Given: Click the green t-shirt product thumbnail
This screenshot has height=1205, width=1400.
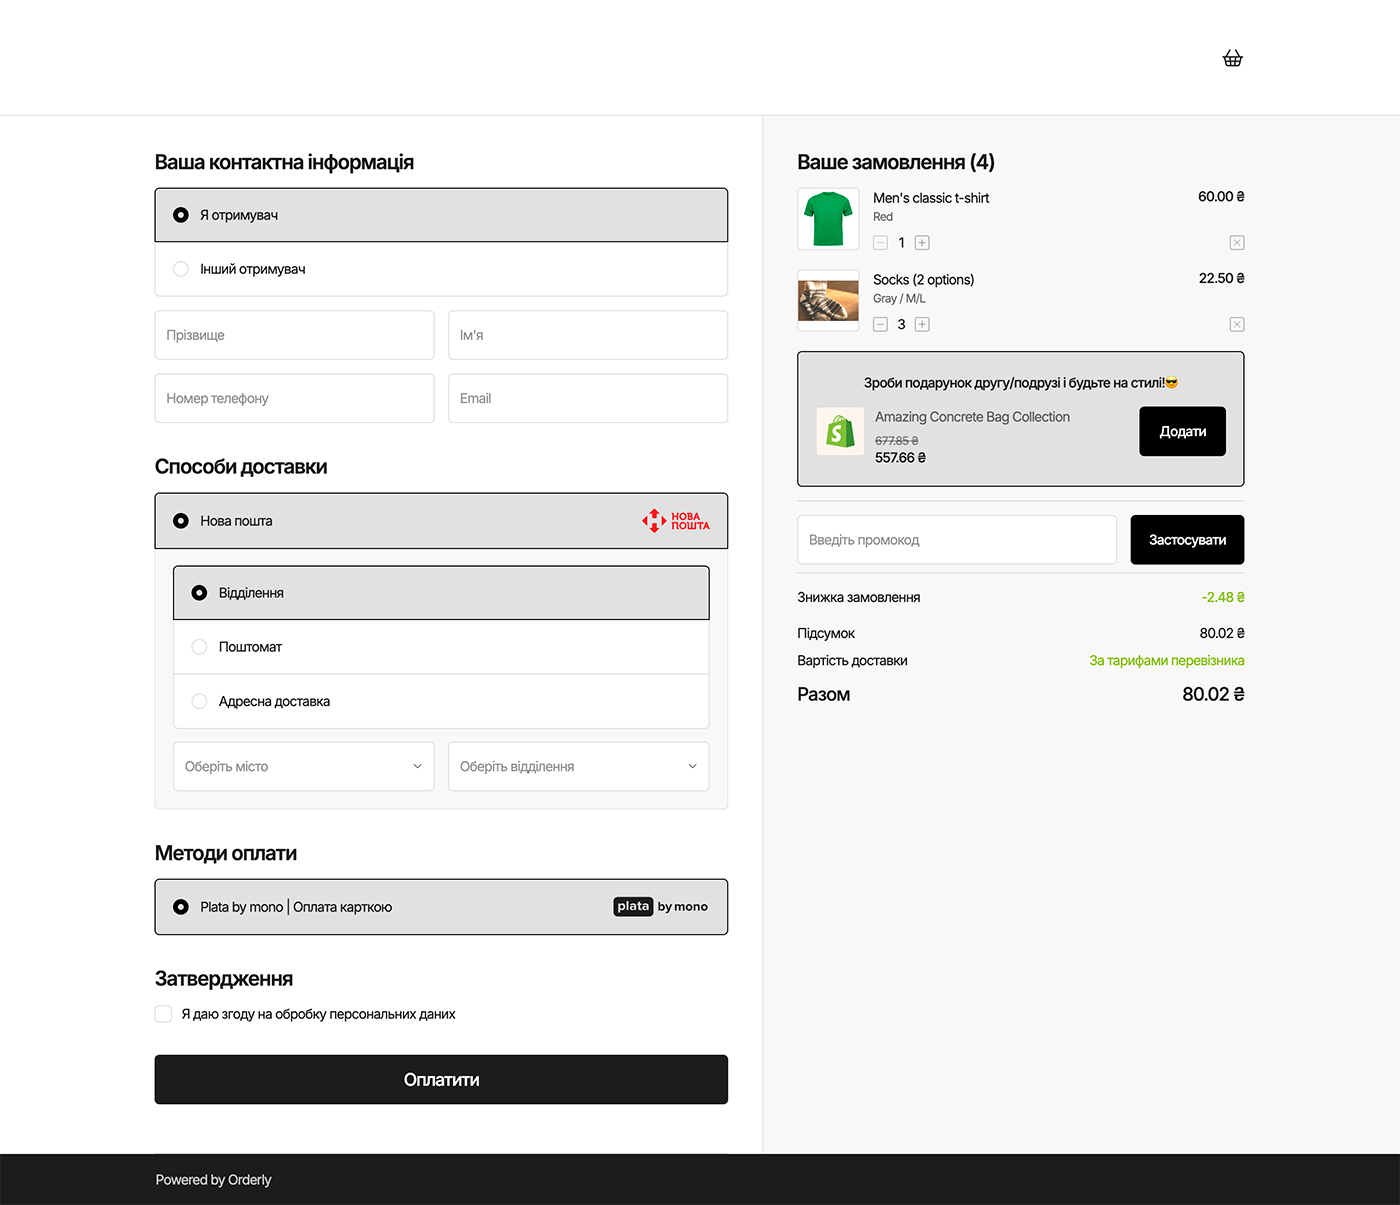Looking at the screenshot, I should tap(827, 218).
